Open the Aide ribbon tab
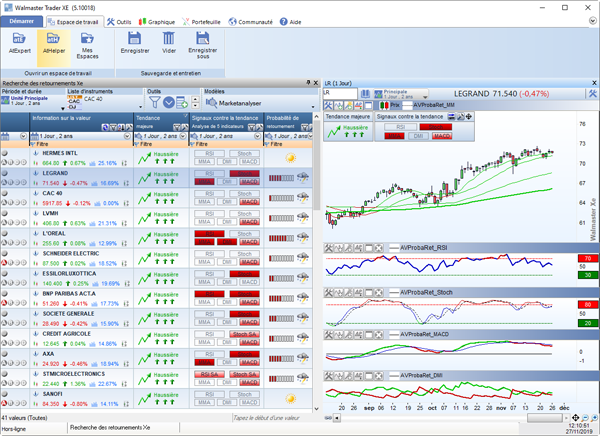Image resolution: width=600 pixels, height=436 pixels. click(290, 22)
